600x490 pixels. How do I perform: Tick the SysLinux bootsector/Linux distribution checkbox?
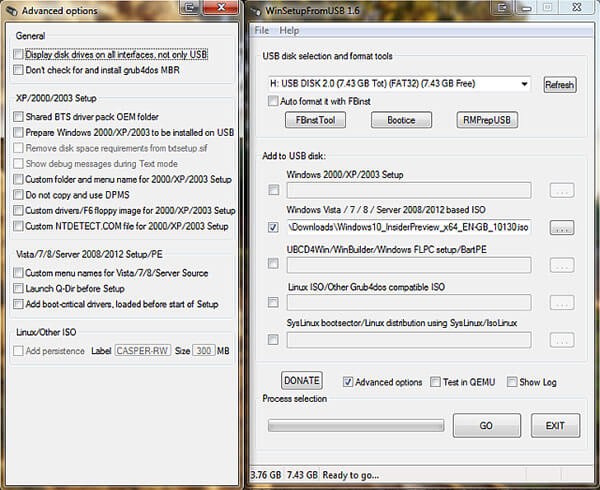273,339
